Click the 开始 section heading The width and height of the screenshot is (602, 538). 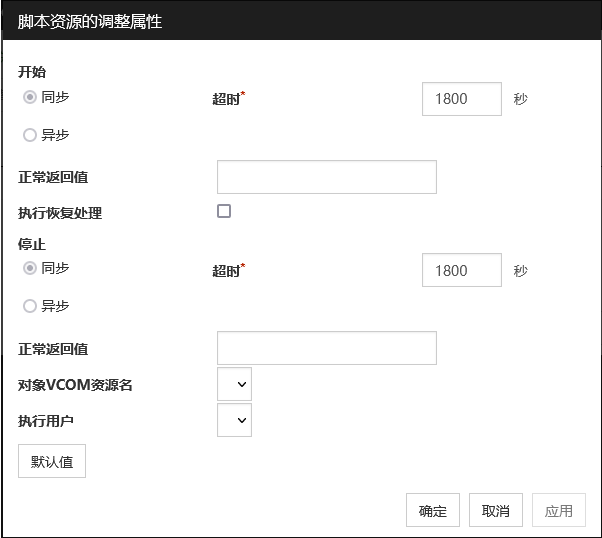click(x=32, y=72)
